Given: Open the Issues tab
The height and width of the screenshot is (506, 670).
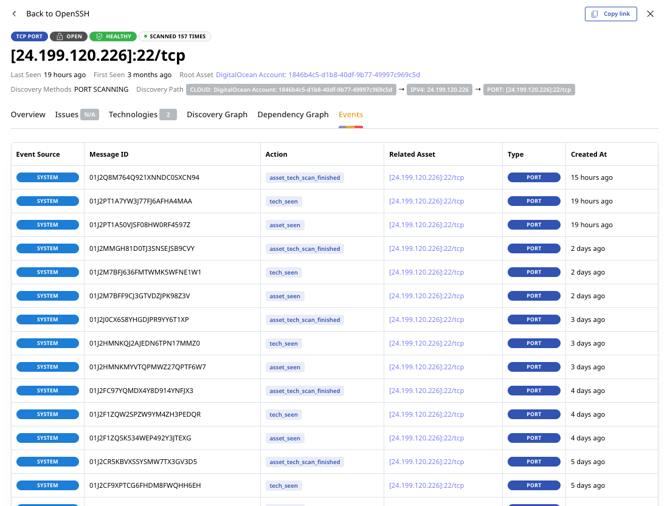Looking at the screenshot, I should (x=76, y=115).
